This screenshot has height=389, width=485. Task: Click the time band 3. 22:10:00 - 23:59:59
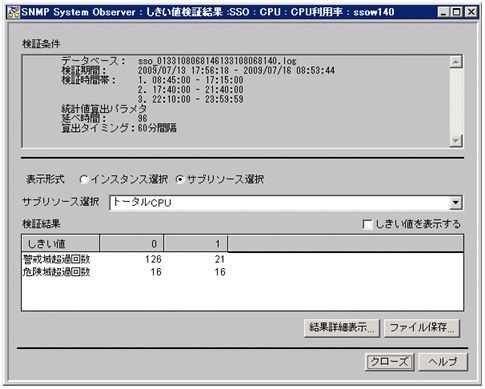(x=191, y=99)
